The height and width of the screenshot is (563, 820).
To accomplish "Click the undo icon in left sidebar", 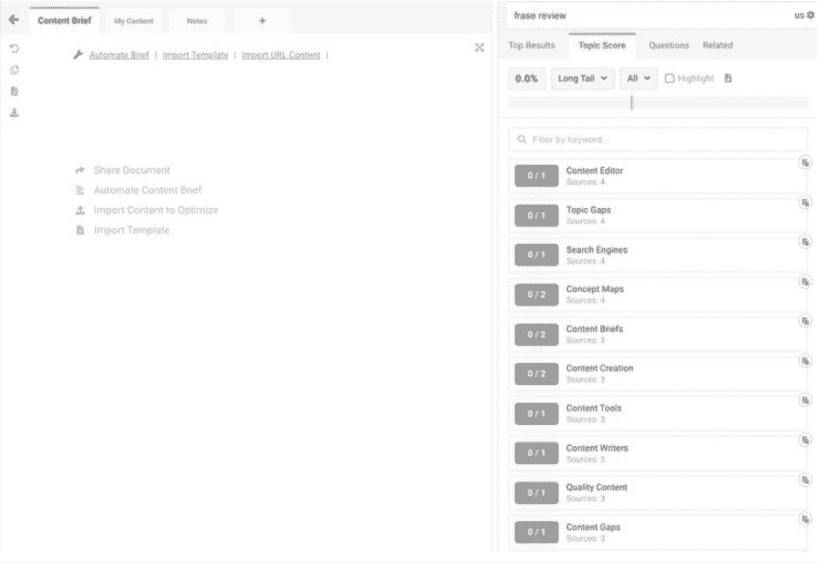I will pyautogui.click(x=15, y=48).
